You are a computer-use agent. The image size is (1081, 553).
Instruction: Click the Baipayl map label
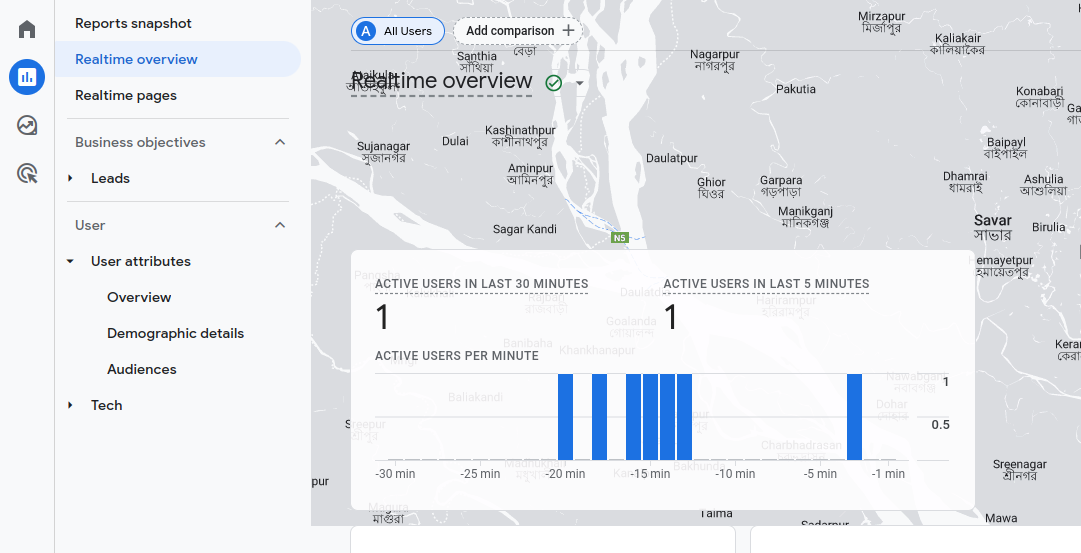pyautogui.click(x=1006, y=148)
